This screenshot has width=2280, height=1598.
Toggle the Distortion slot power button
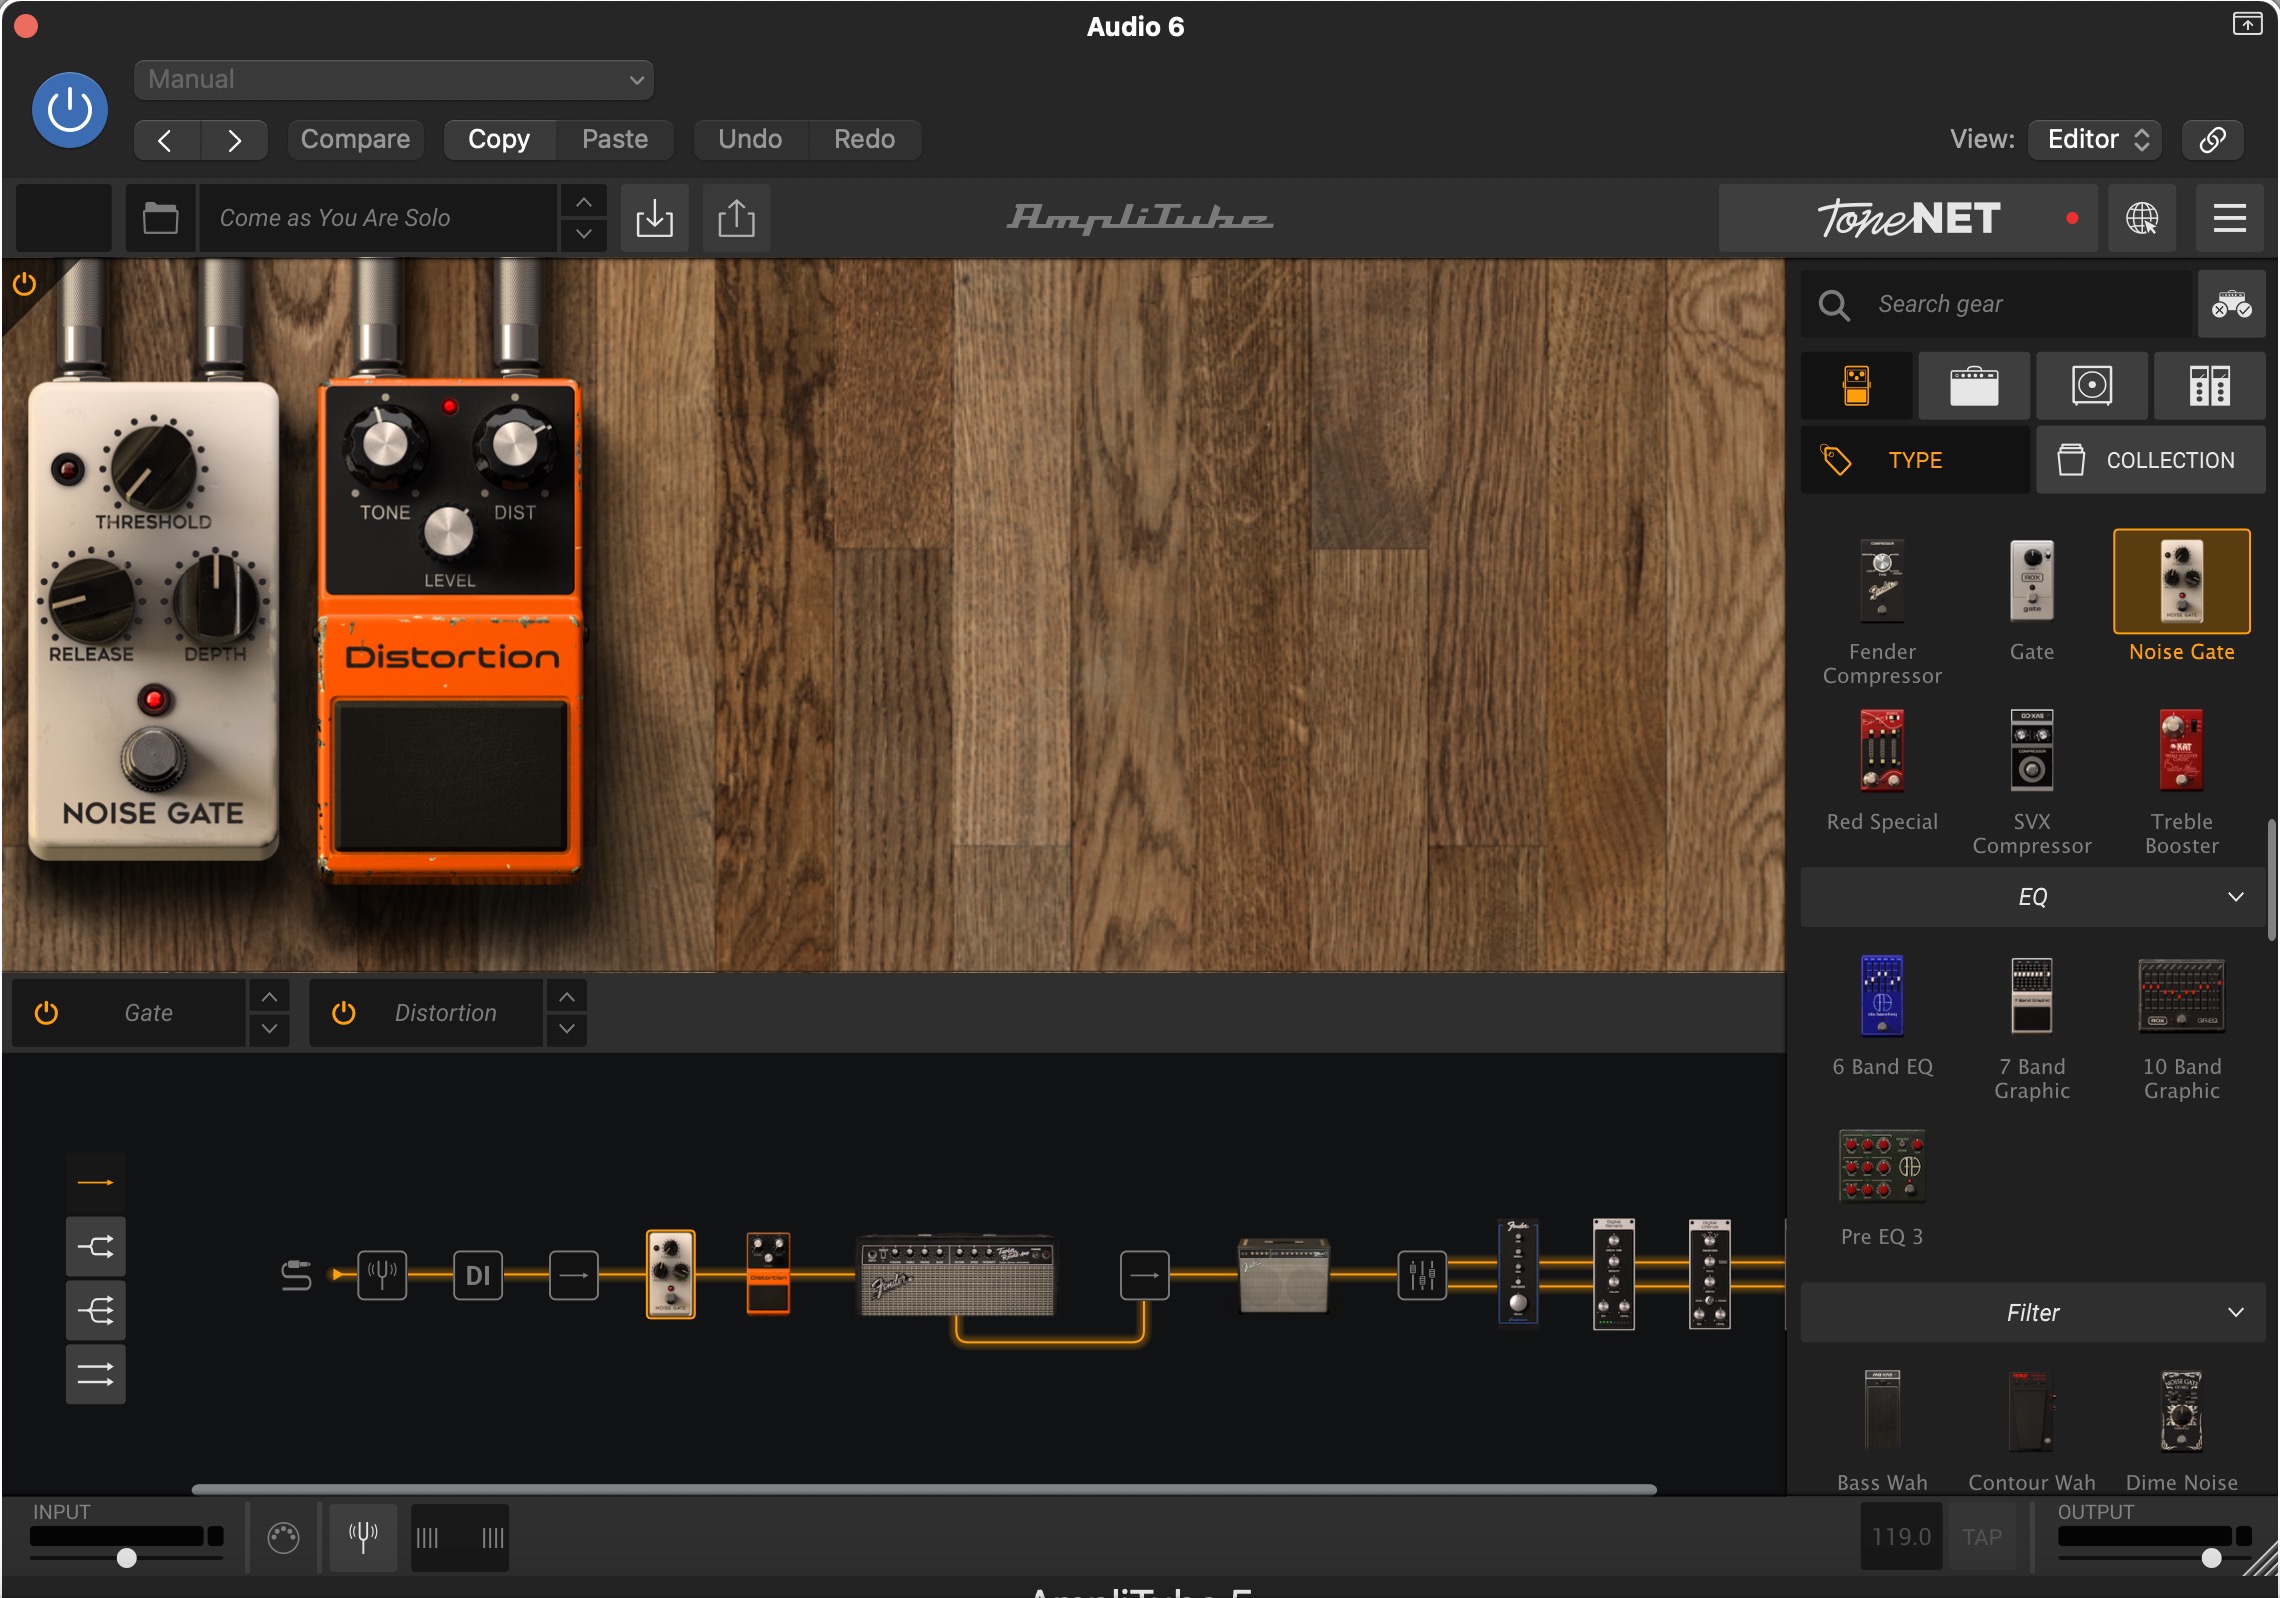[343, 1013]
